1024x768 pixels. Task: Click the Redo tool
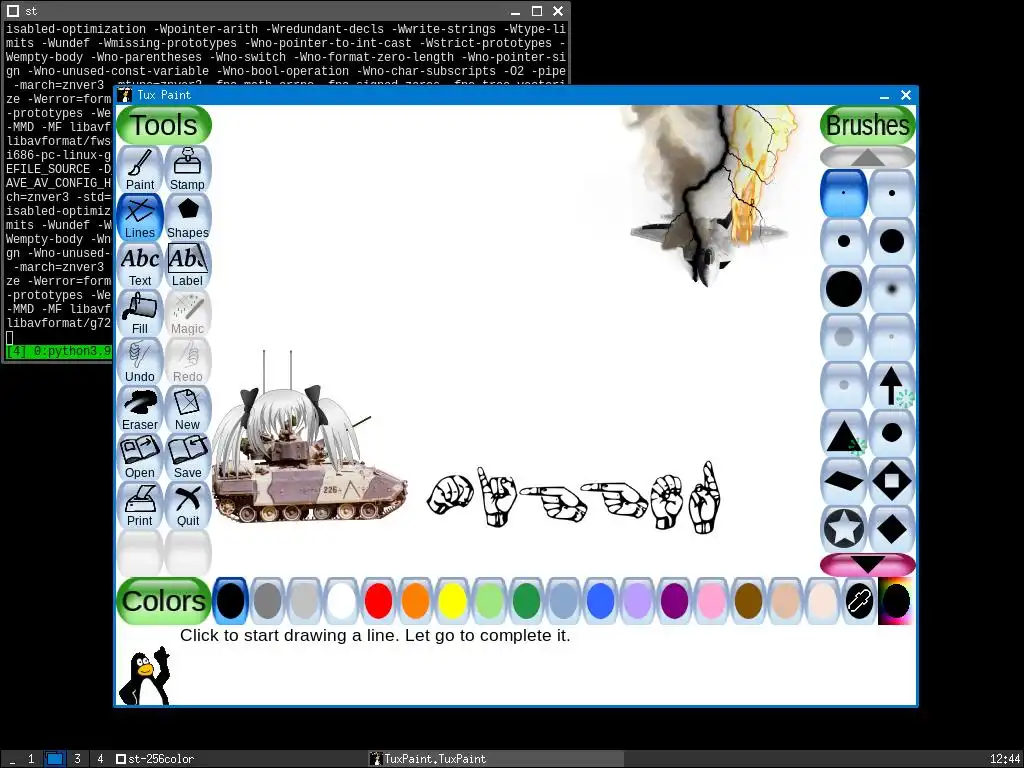click(187, 362)
